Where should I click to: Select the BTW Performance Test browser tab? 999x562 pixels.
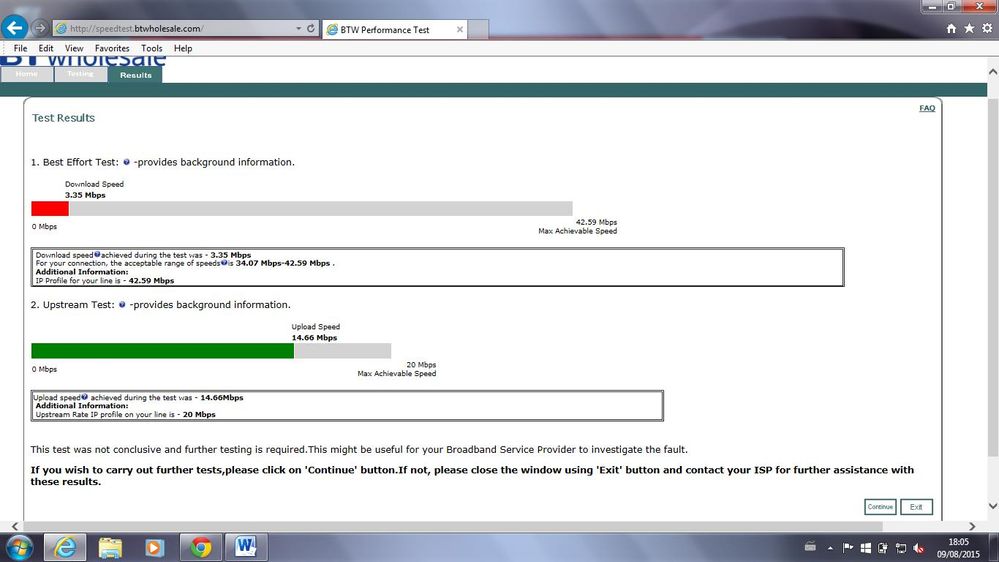(x=395, y=29)
